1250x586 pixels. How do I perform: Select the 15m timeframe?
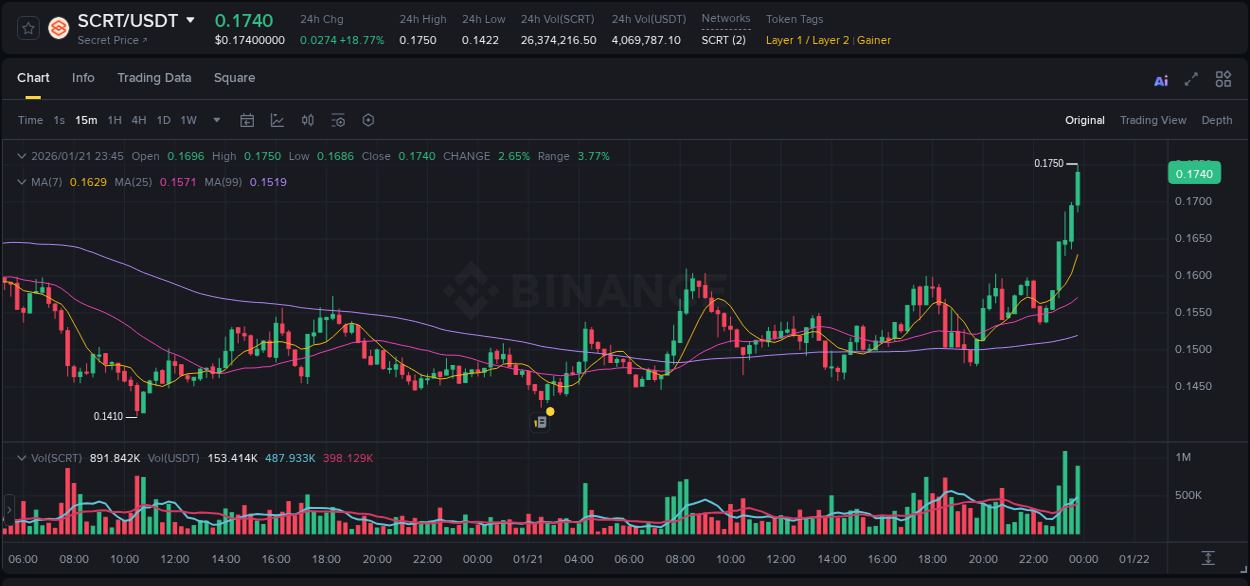(86, 119)
